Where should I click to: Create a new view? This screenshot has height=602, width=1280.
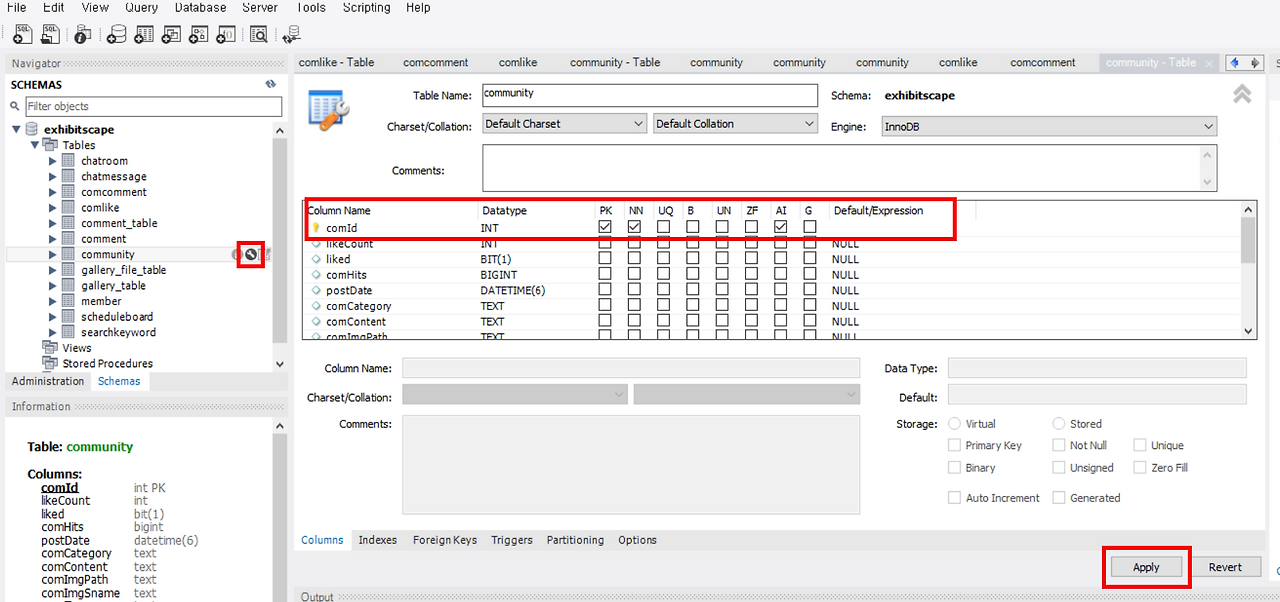click(x=171, y=34)
